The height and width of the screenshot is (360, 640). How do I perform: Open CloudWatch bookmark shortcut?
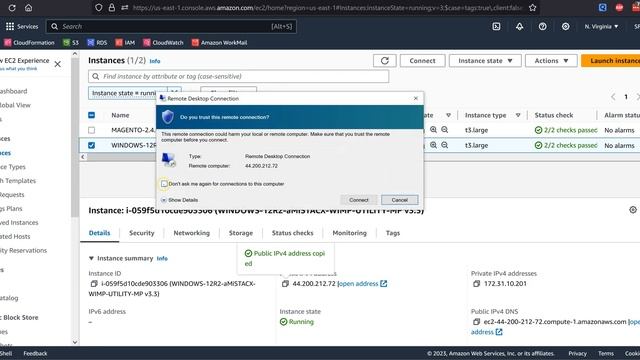pos(163,42)
